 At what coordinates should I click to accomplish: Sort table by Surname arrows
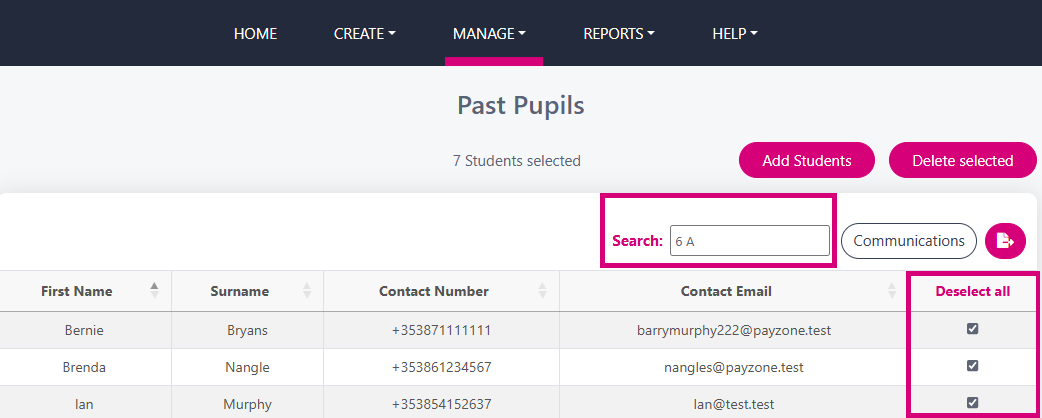point(307,290)
